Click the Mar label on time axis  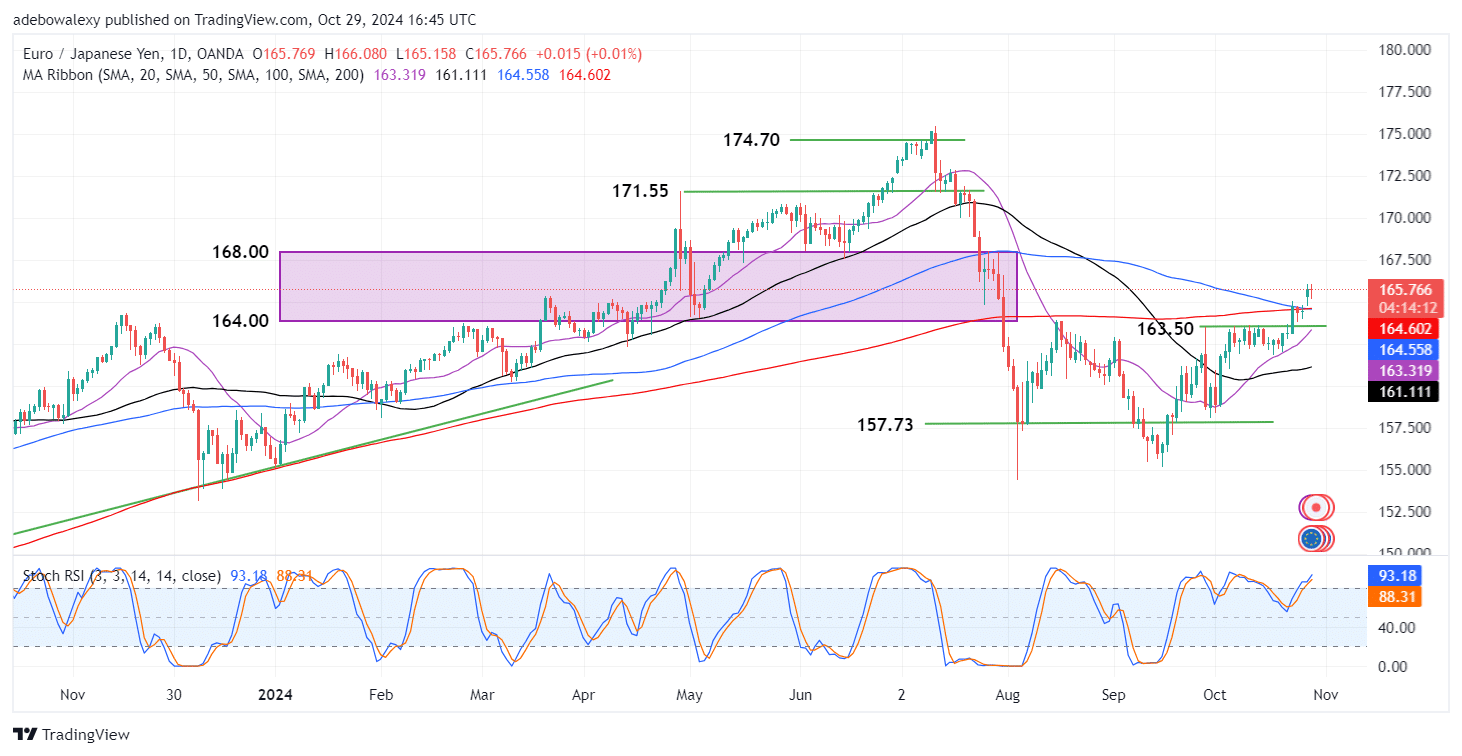[x=482, y=693]
